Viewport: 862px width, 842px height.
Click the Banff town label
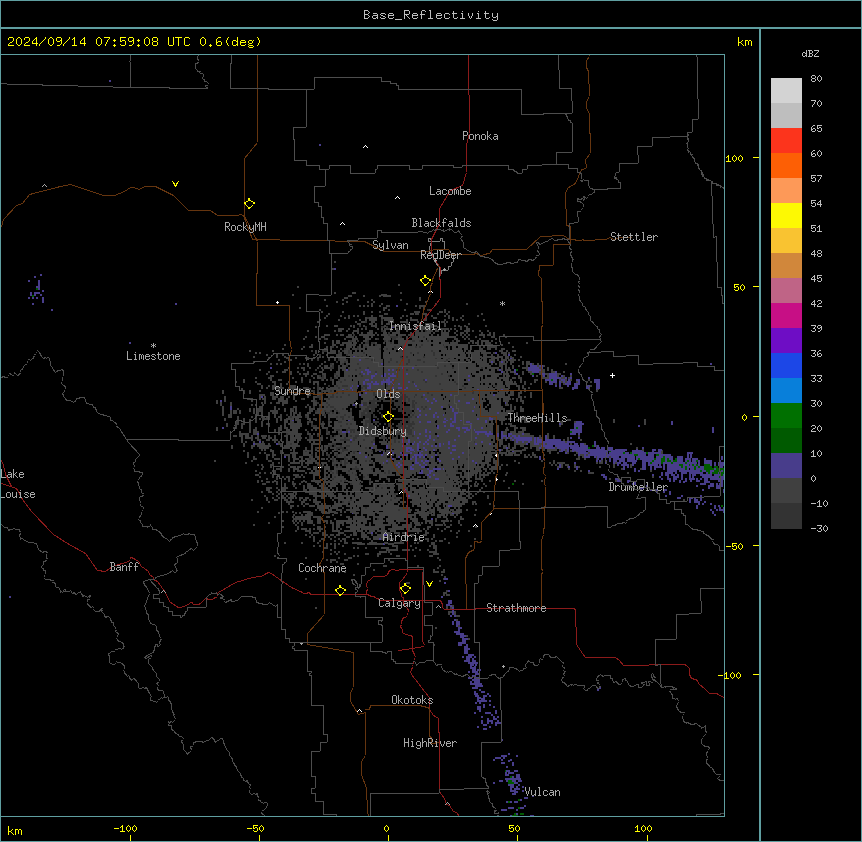coord(124,567)
